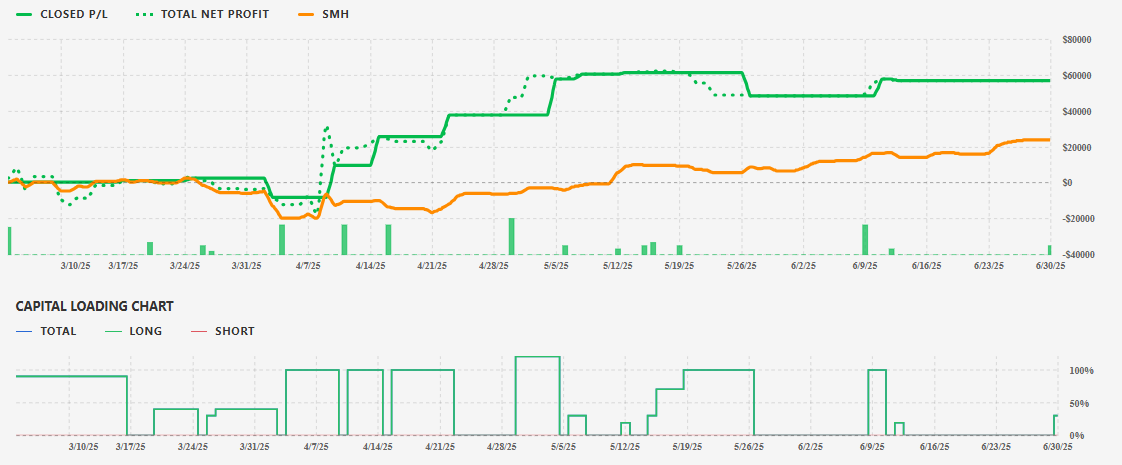Toggle the SHORT capital loading series

[223, 331]
